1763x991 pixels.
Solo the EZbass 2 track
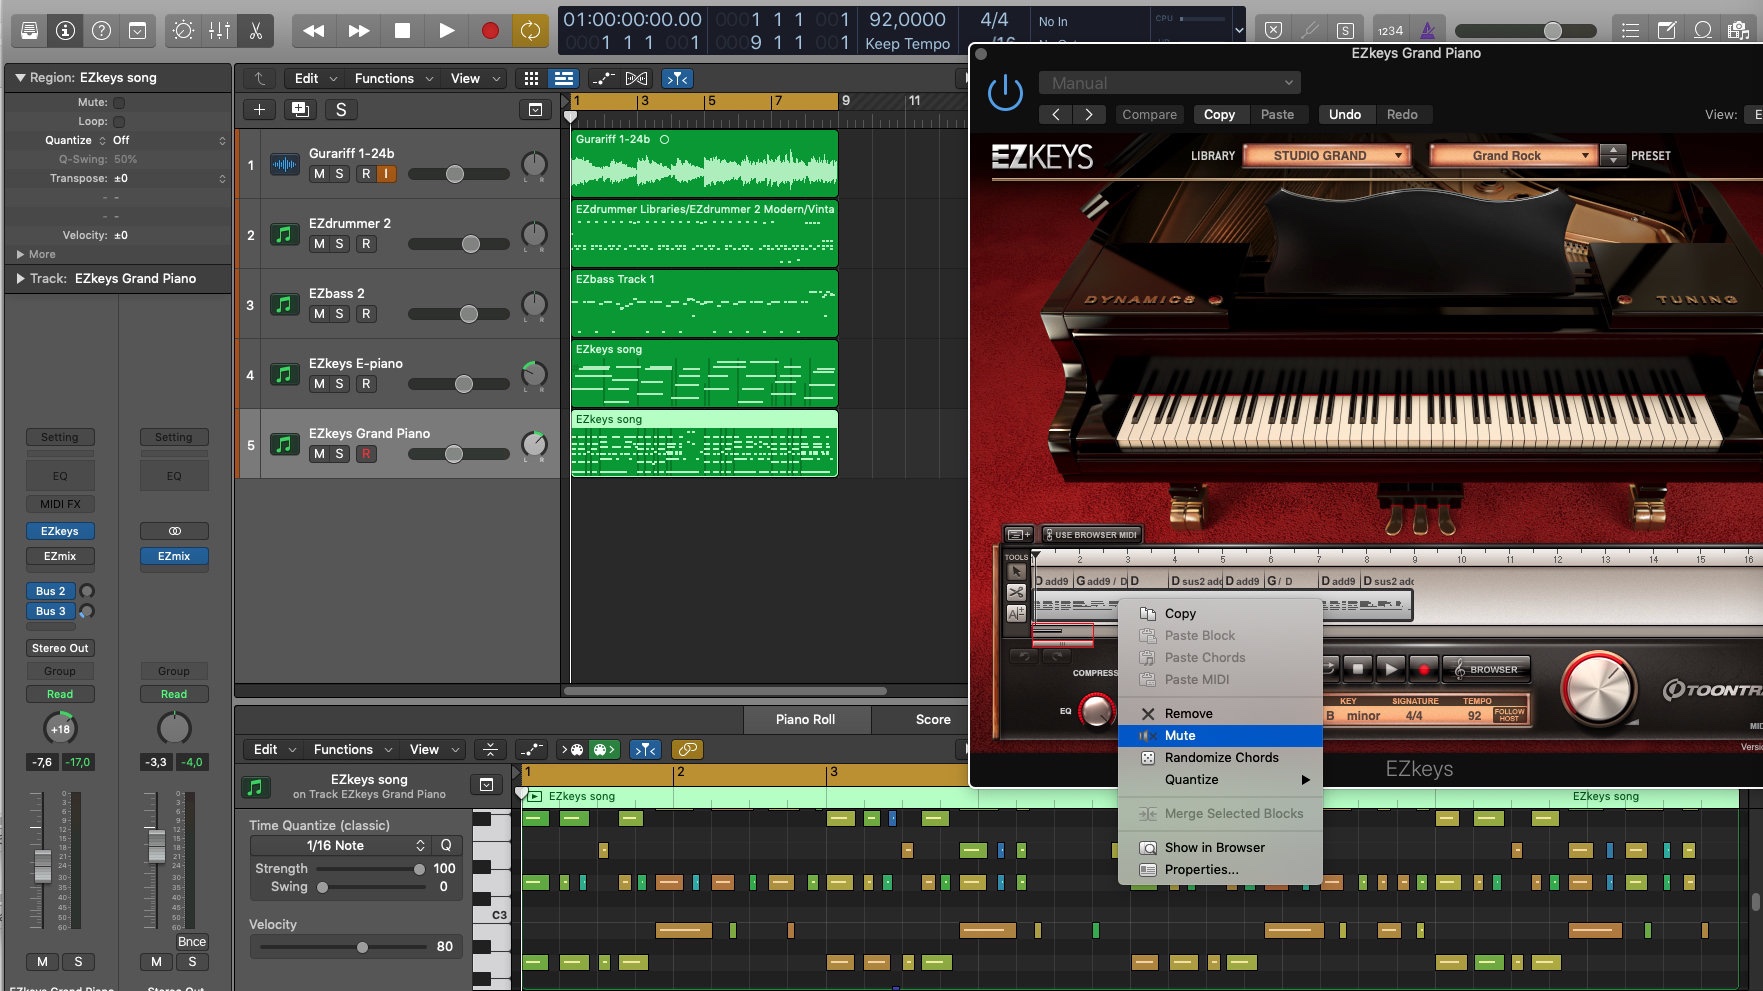[340, 314]
